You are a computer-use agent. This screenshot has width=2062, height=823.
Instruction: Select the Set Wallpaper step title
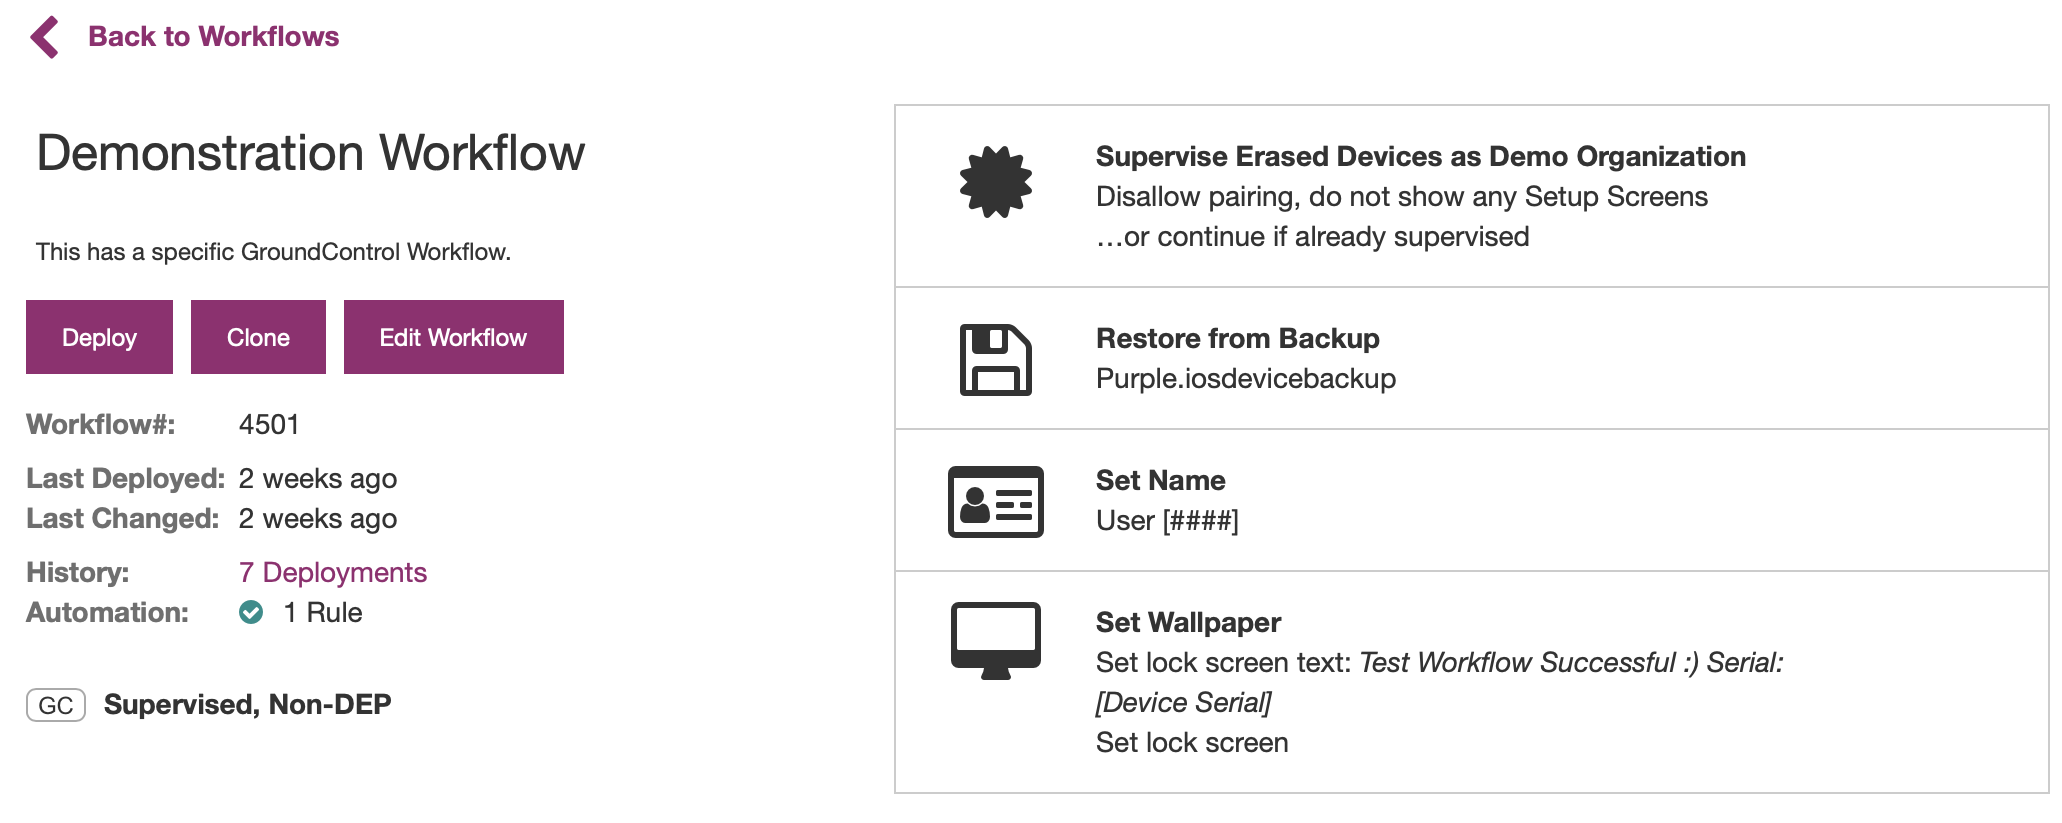click(1188, 623)
